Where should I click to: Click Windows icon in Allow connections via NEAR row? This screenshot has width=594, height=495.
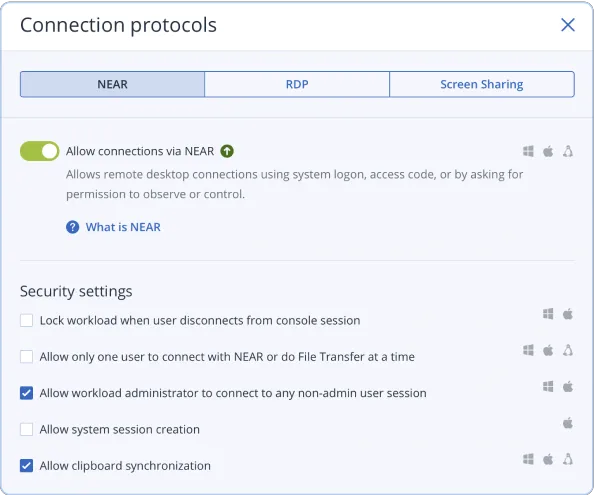click(x=528, y=151)
